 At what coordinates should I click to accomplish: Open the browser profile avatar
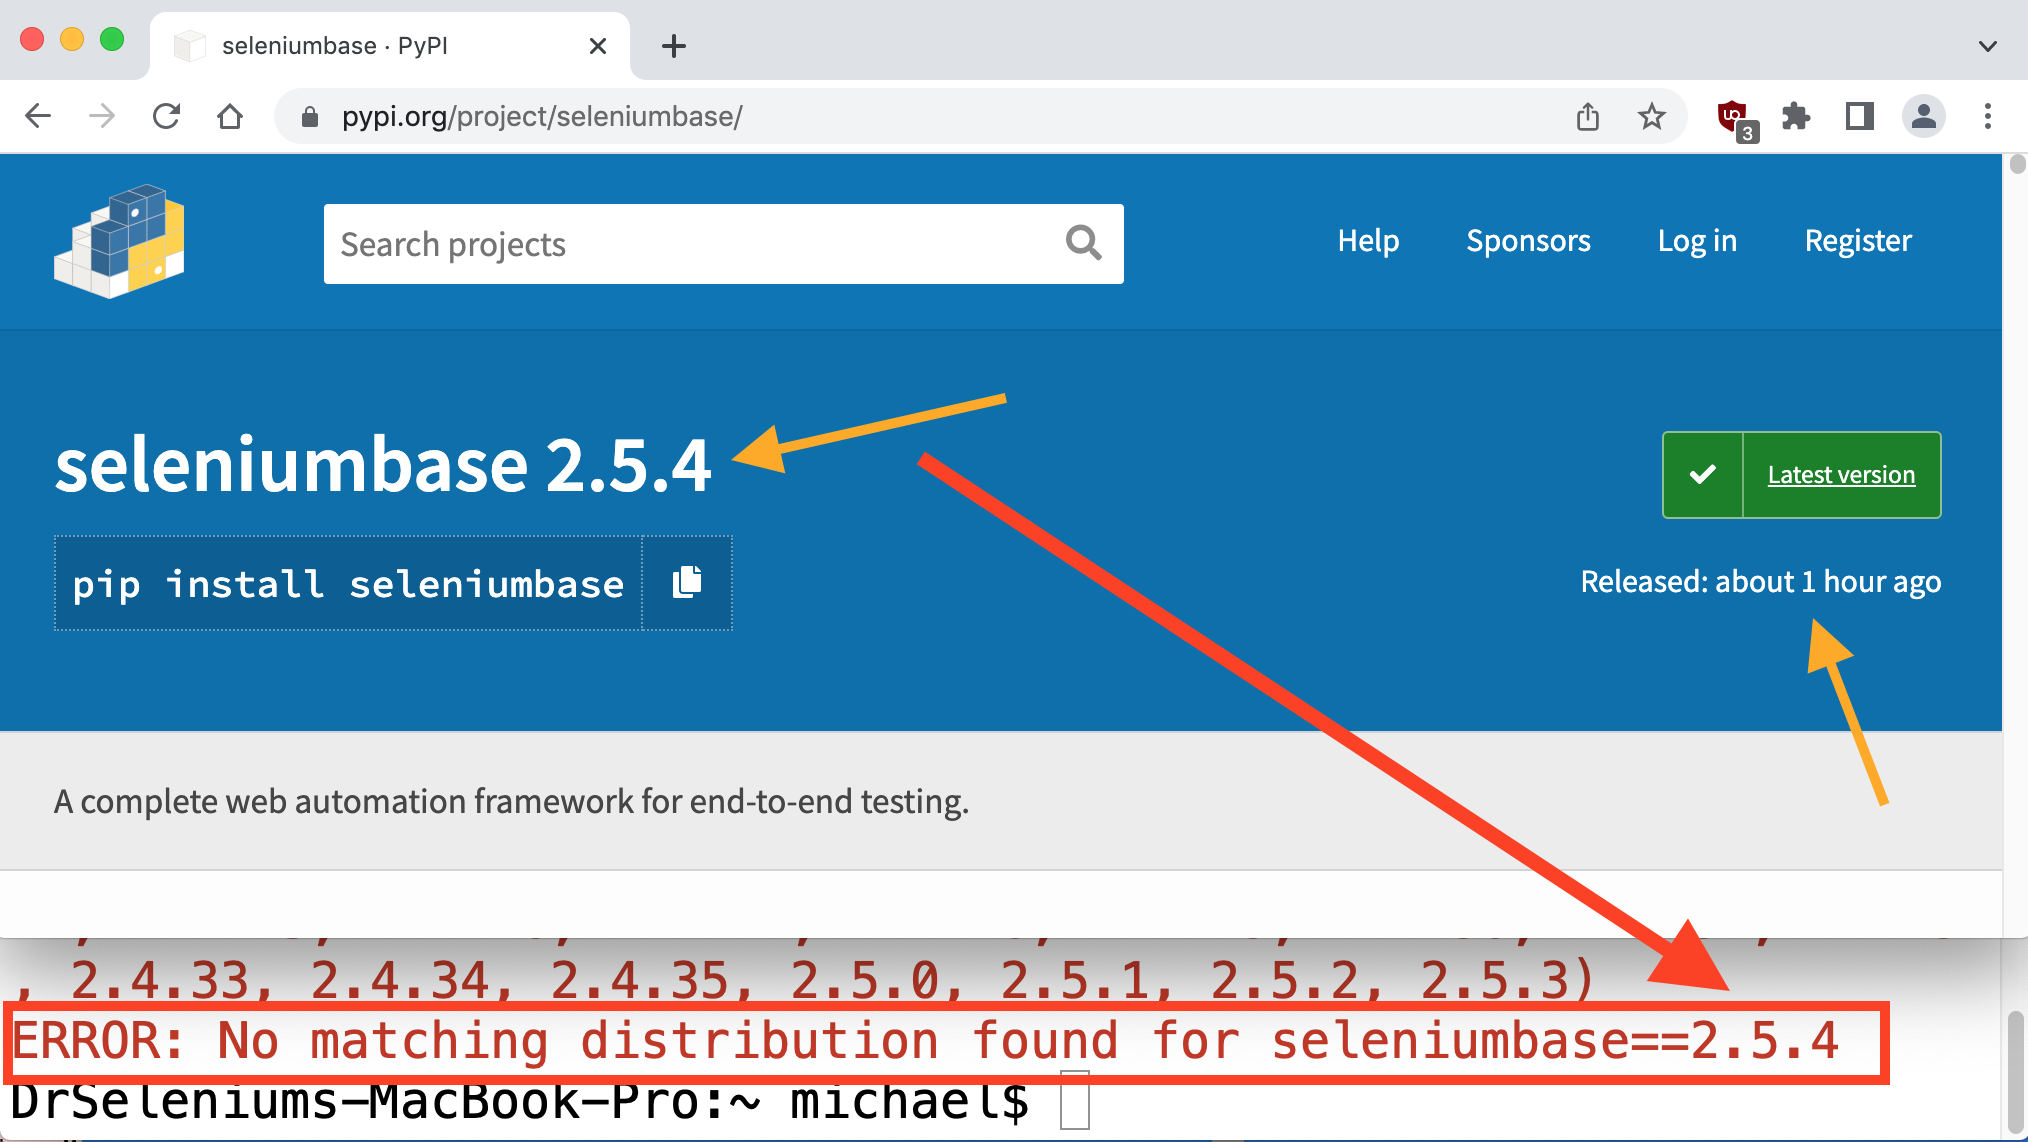[1925, 116]
